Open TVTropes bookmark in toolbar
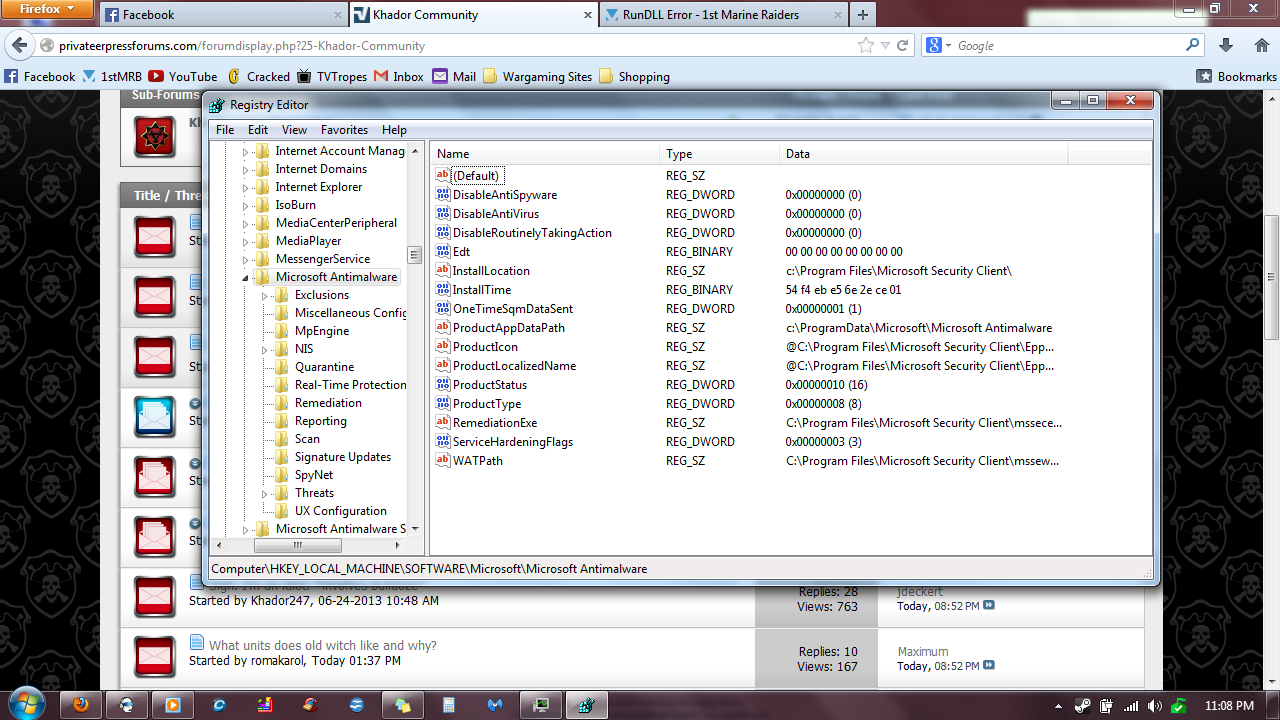Screen dimensions: 1280x720 click(332, 76)
